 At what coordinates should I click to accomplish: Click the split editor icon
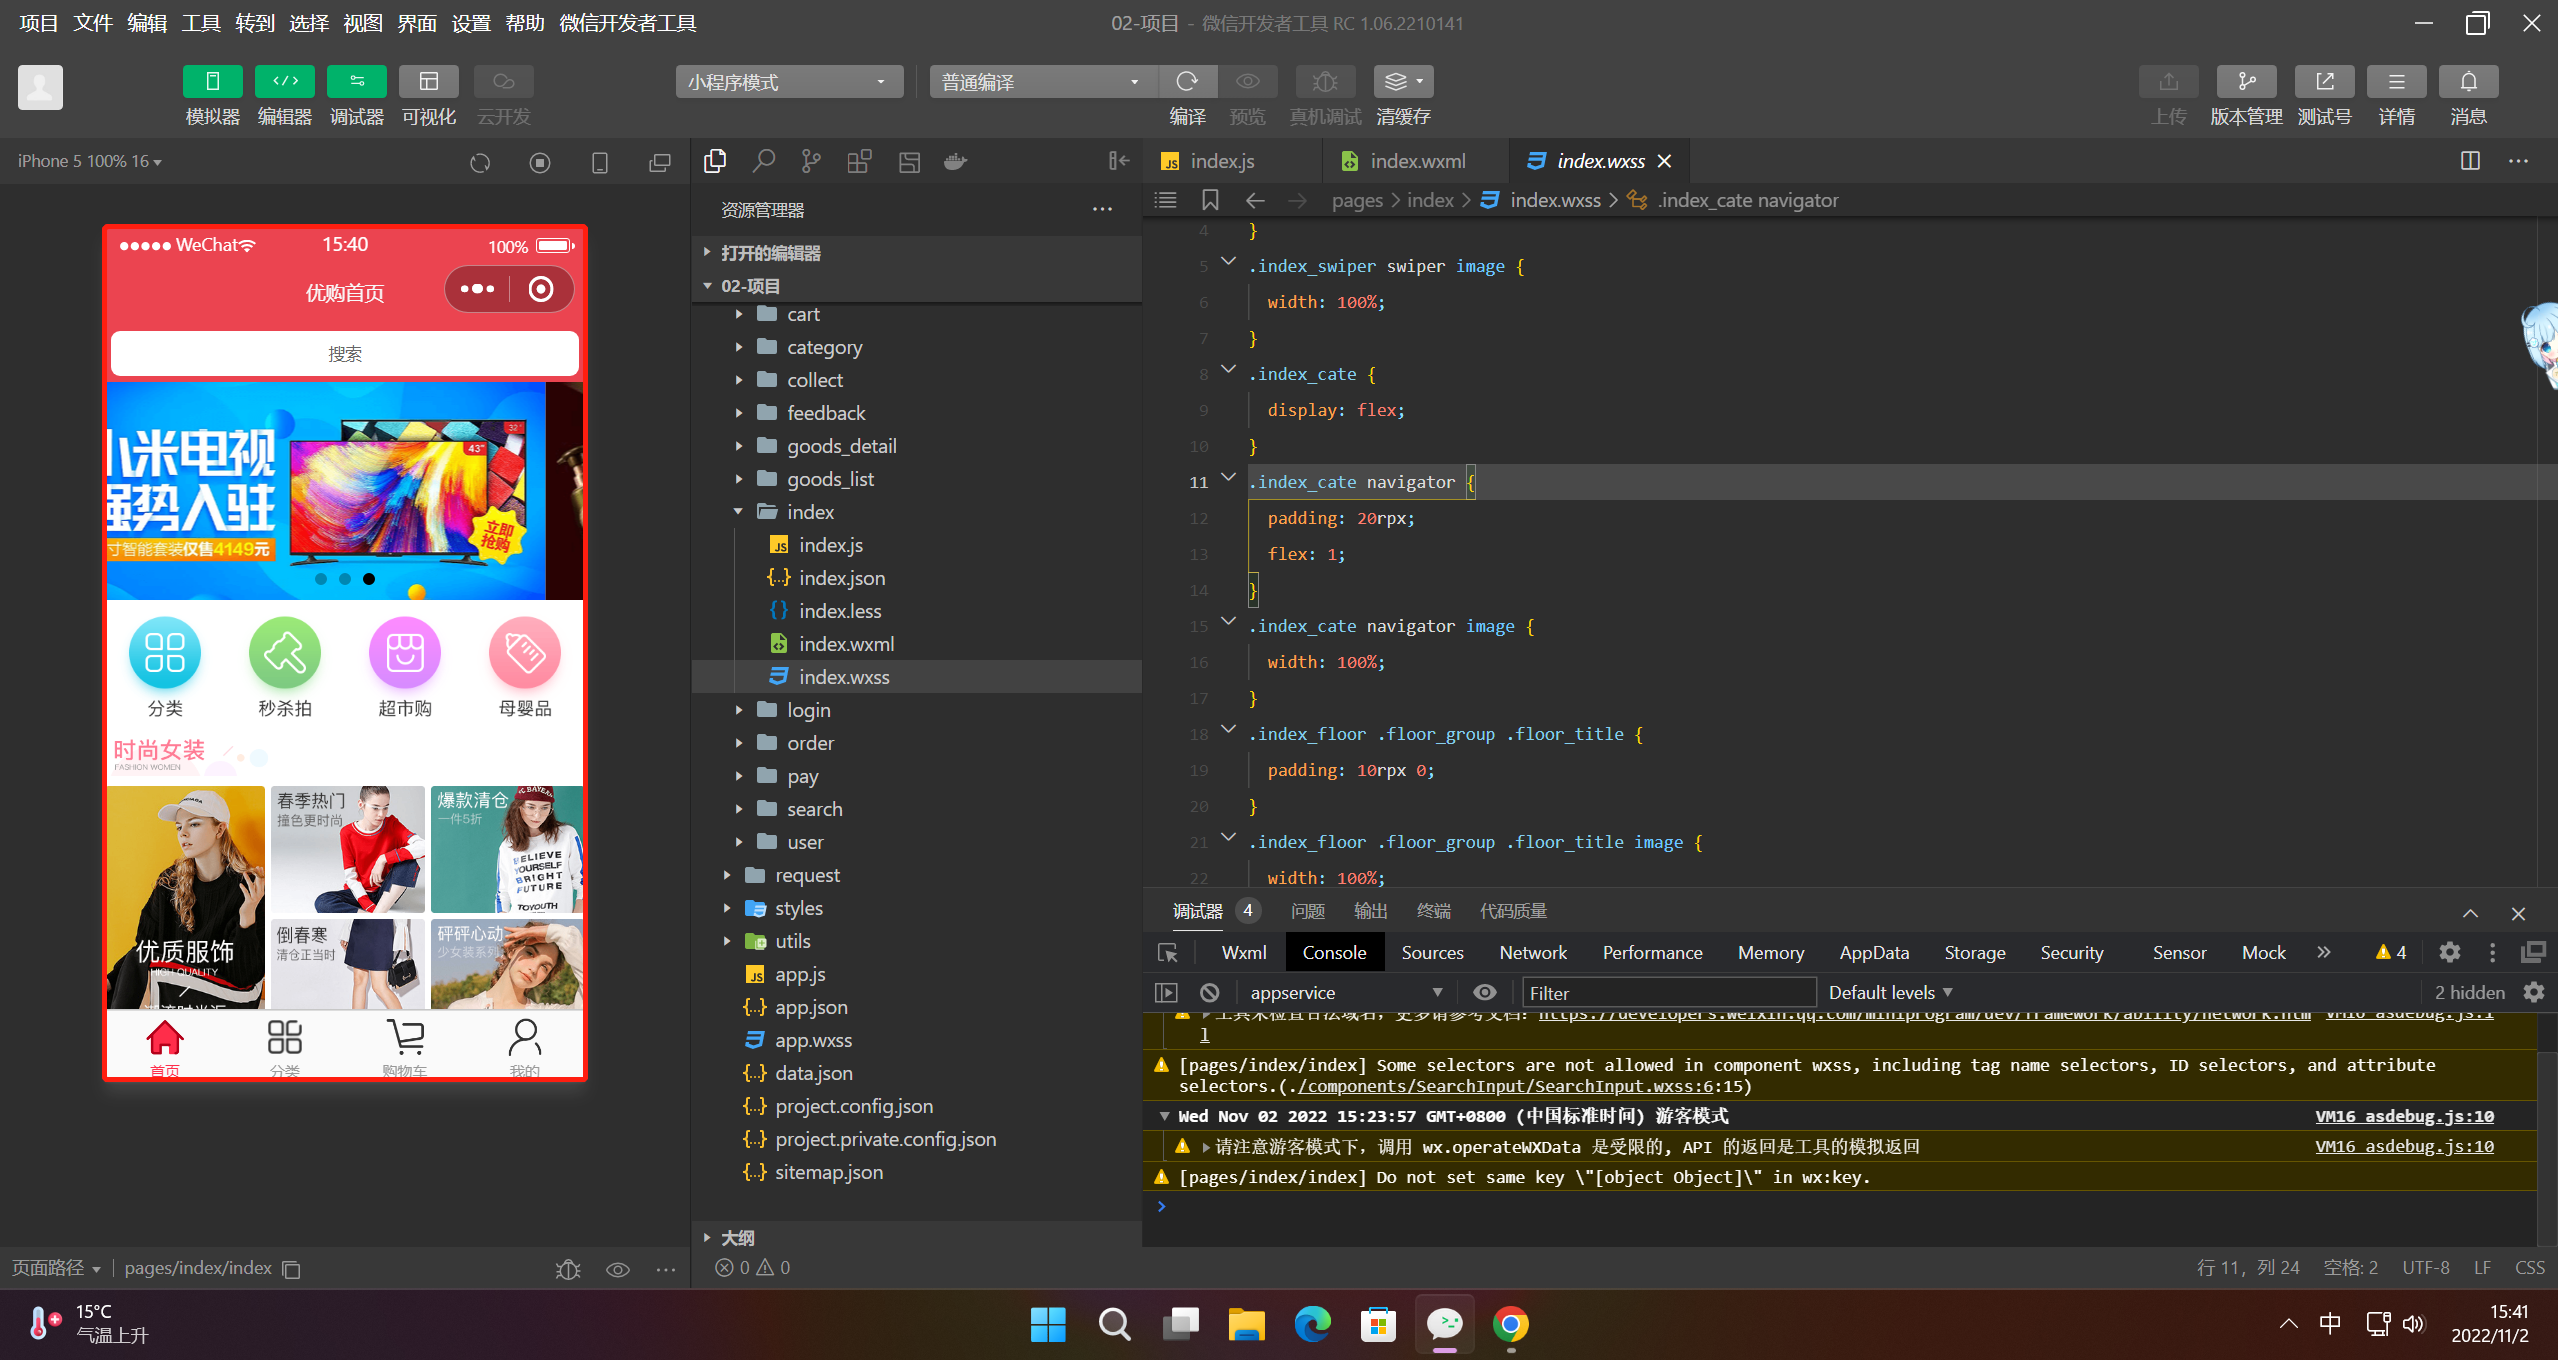point(2470,161)
